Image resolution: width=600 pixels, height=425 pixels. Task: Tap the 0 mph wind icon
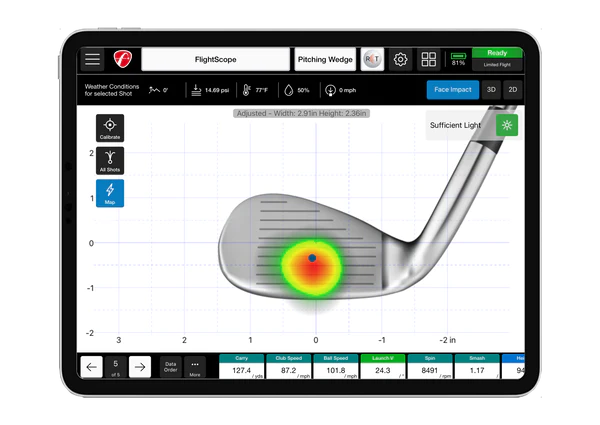click(330, 90)
